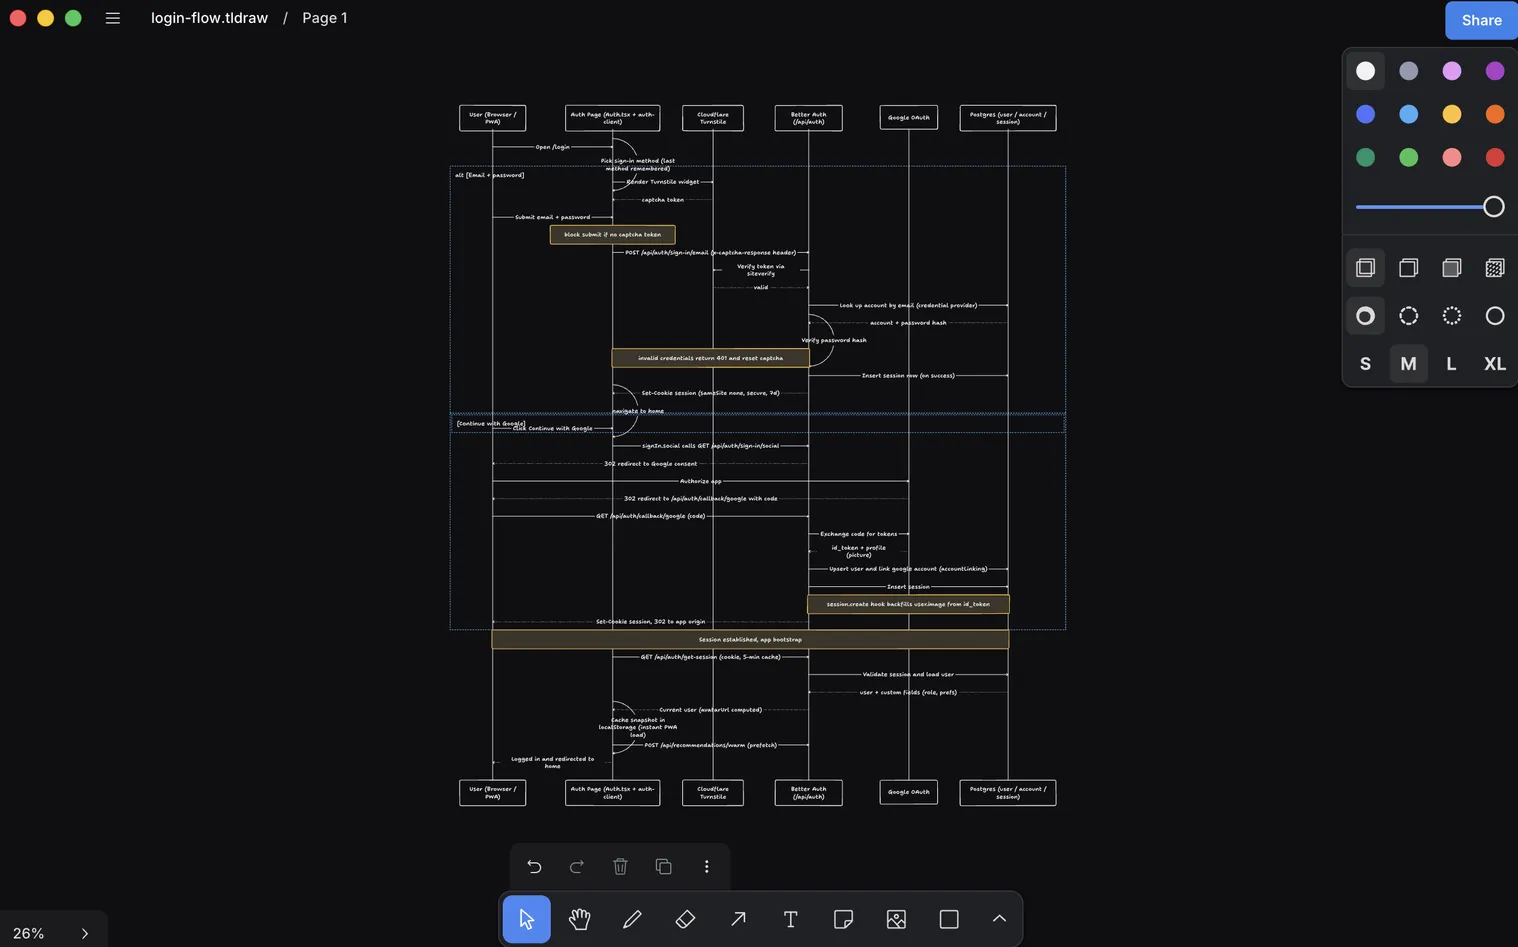Select the 'invalid credentials return 401' note
The width and height of the screenshot is (1518, 947).
pos(710,358)
